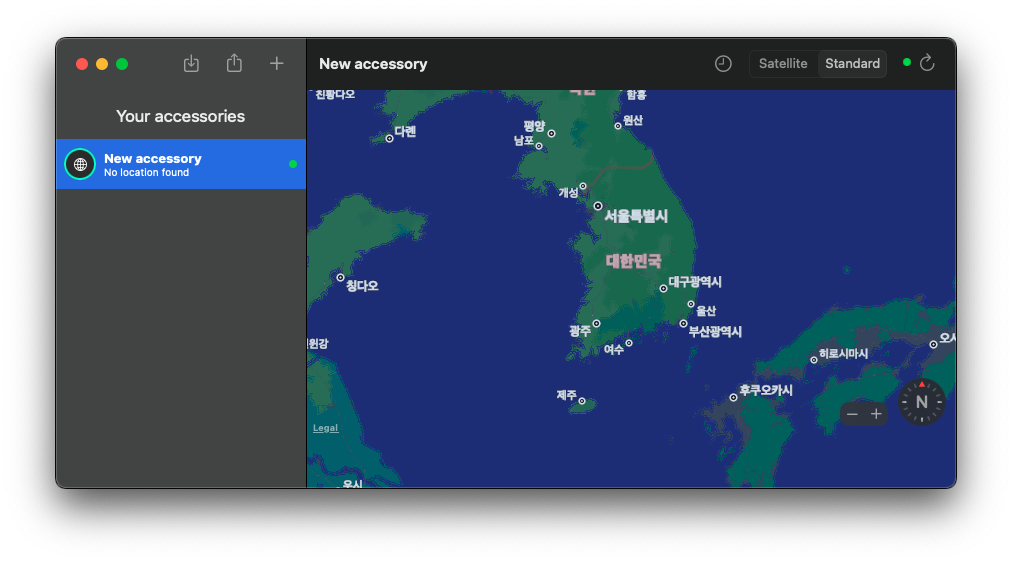Open the Legal link on map
The height and width of the screenshot is (562, 1012).
(325, 428)
